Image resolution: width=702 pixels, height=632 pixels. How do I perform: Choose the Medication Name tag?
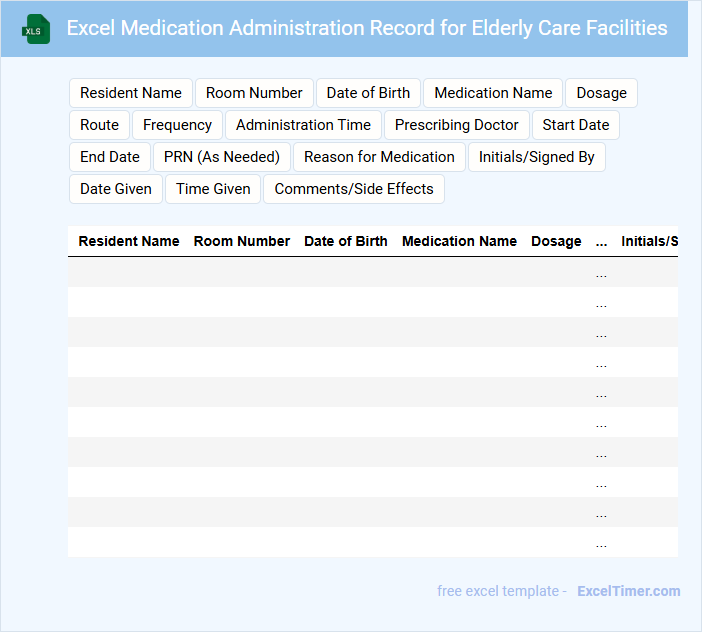(x=493, y=93)
